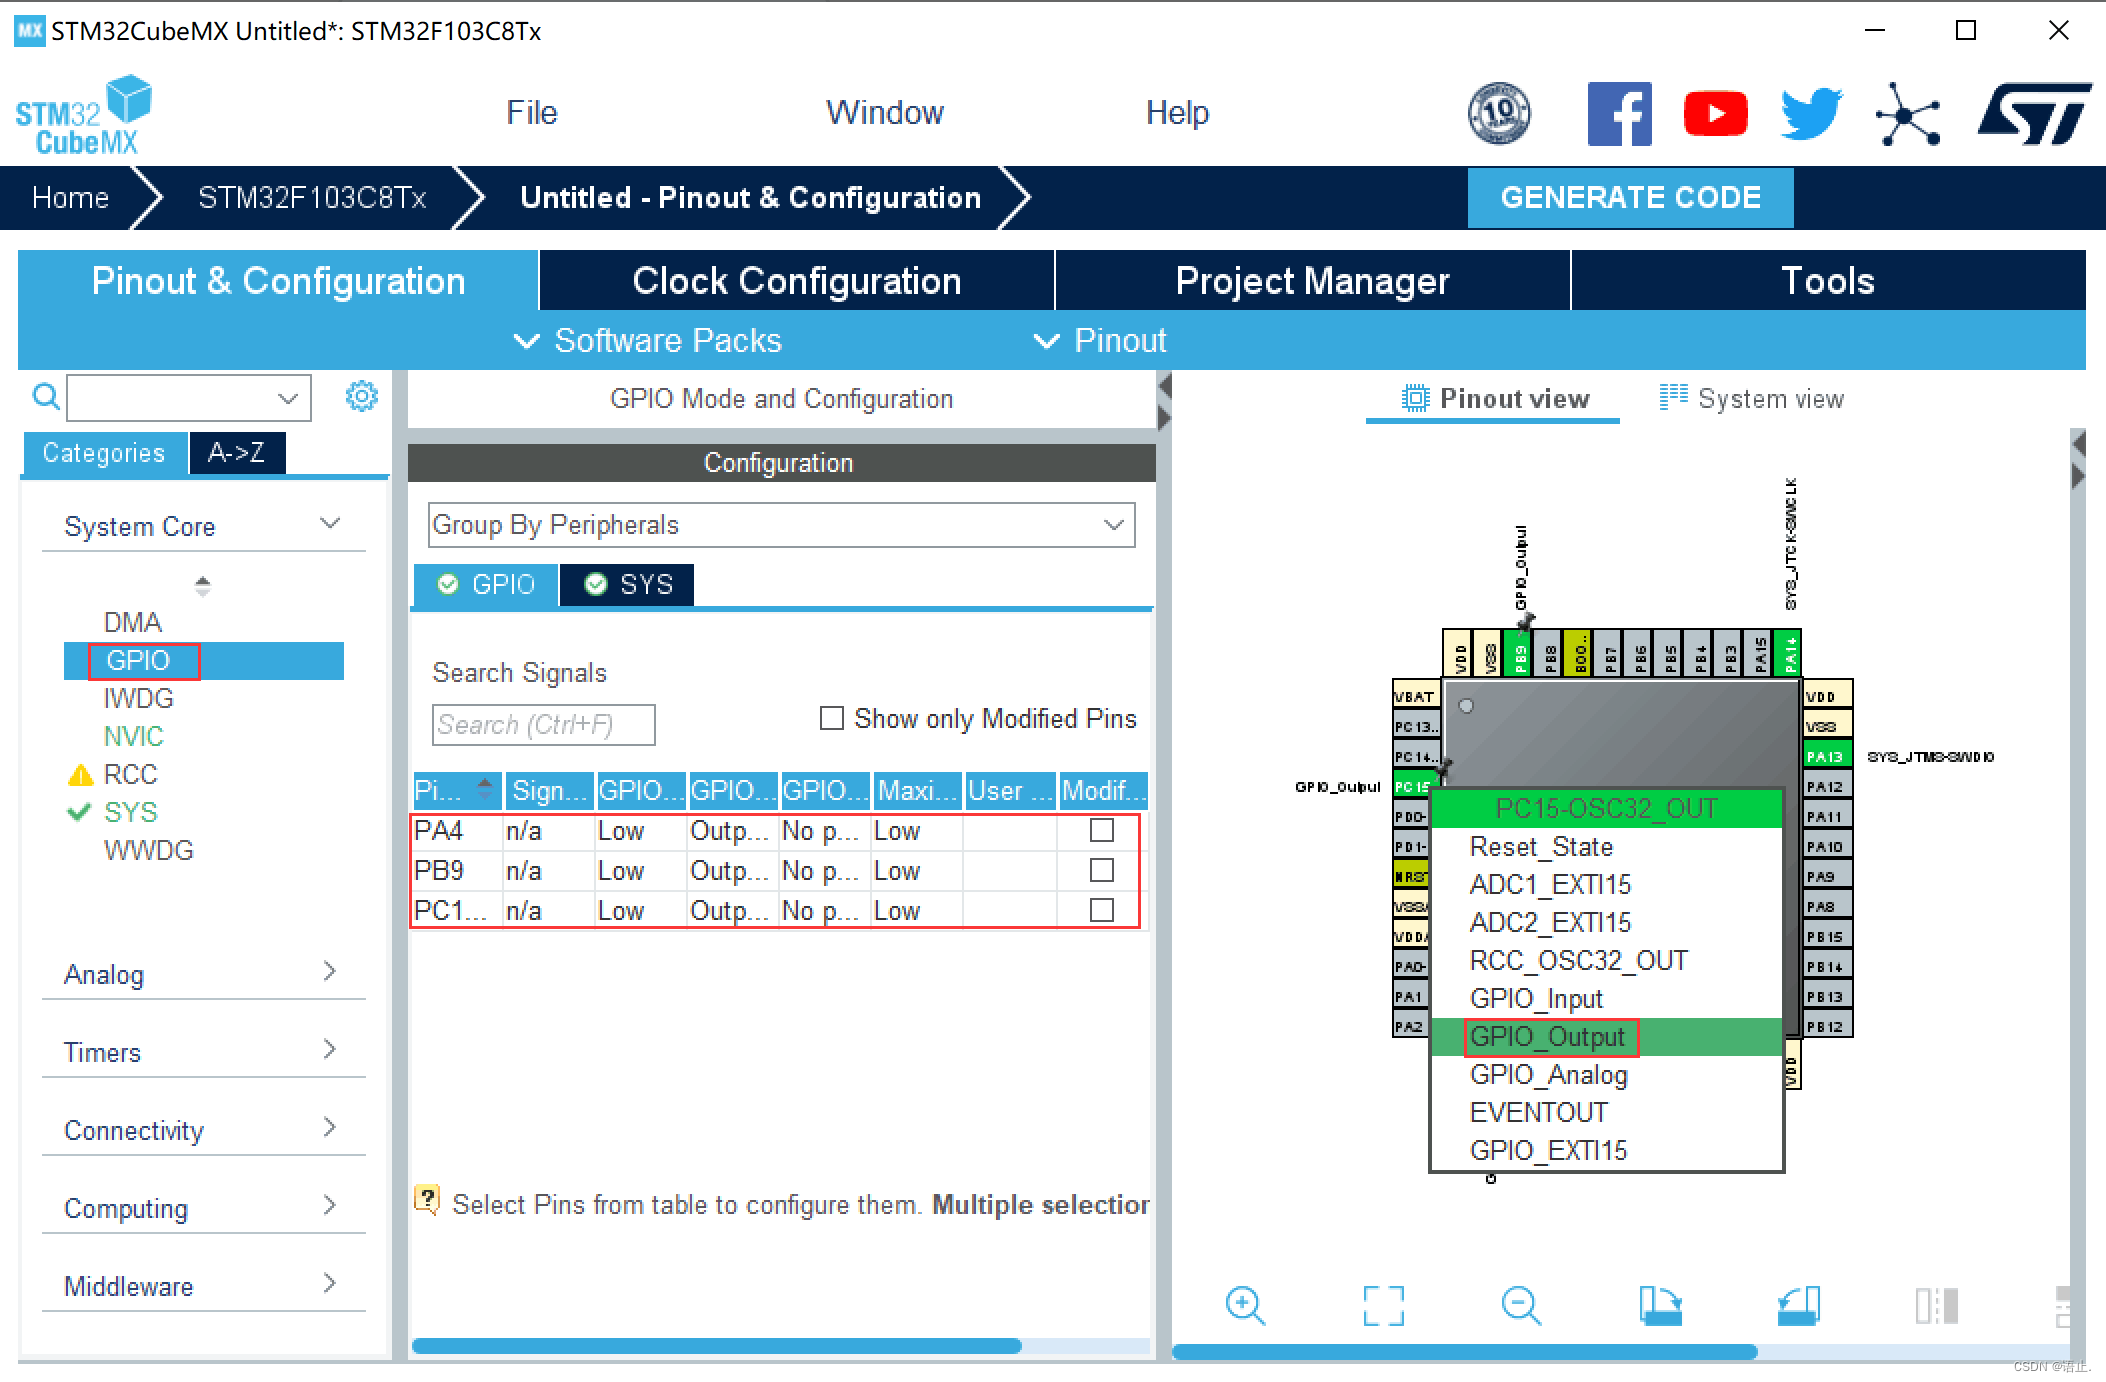Switch to the A->Z tab
Screen dimensions: 2106x1382
(237, 453)
